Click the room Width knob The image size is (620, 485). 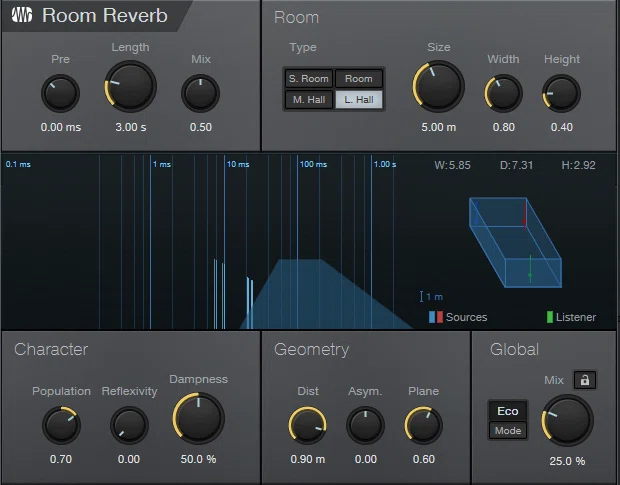[503, 94]
